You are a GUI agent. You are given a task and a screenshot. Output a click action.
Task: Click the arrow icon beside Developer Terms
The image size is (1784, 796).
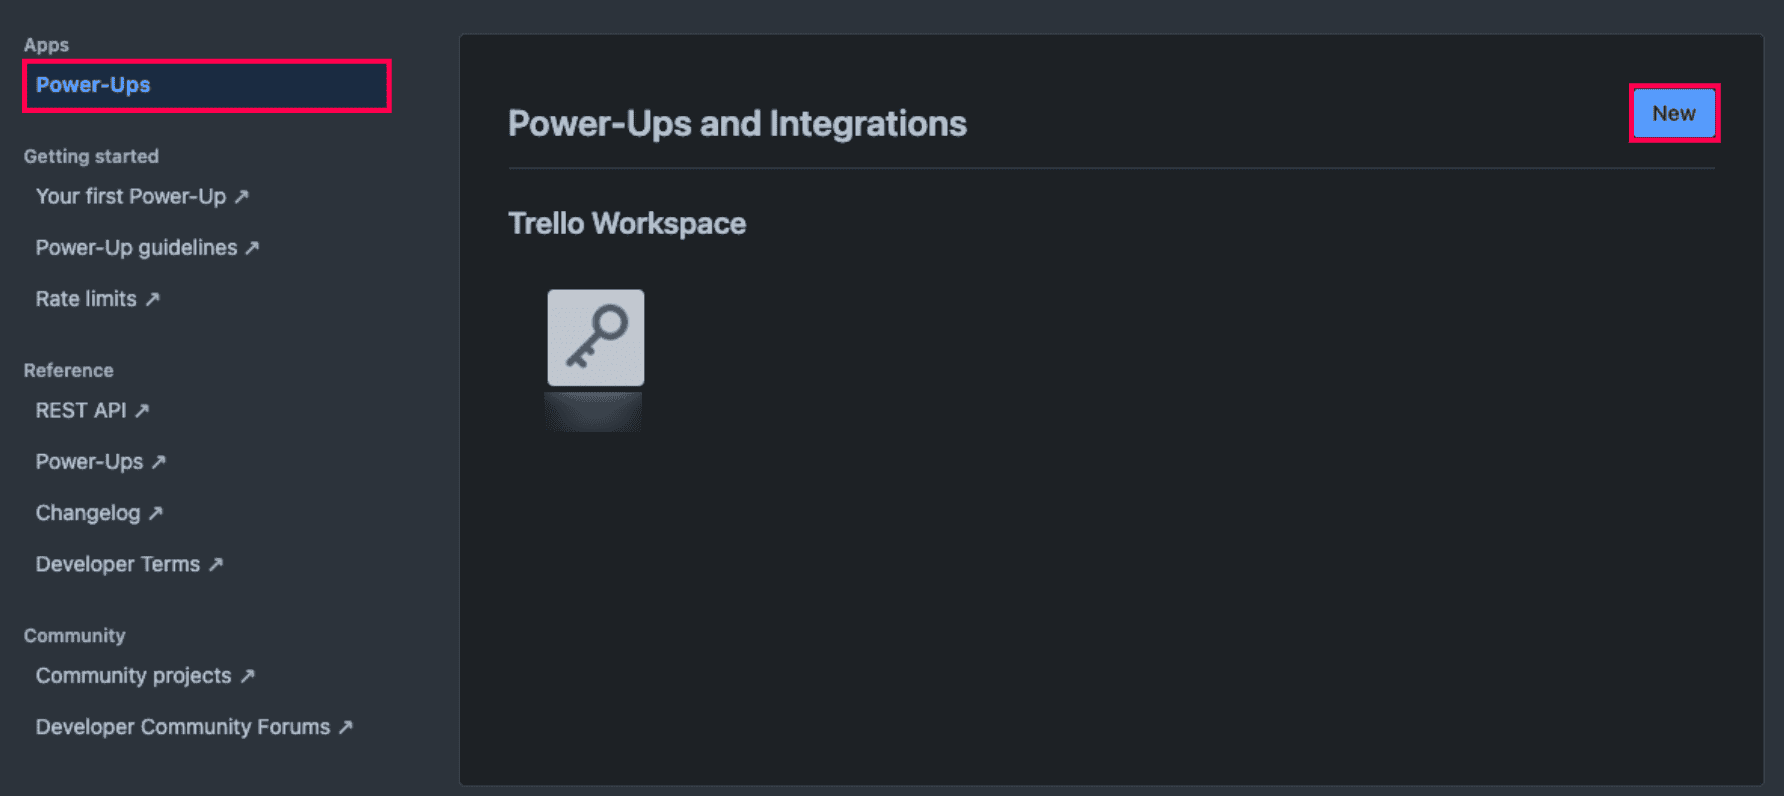click(x=218, y=564)
